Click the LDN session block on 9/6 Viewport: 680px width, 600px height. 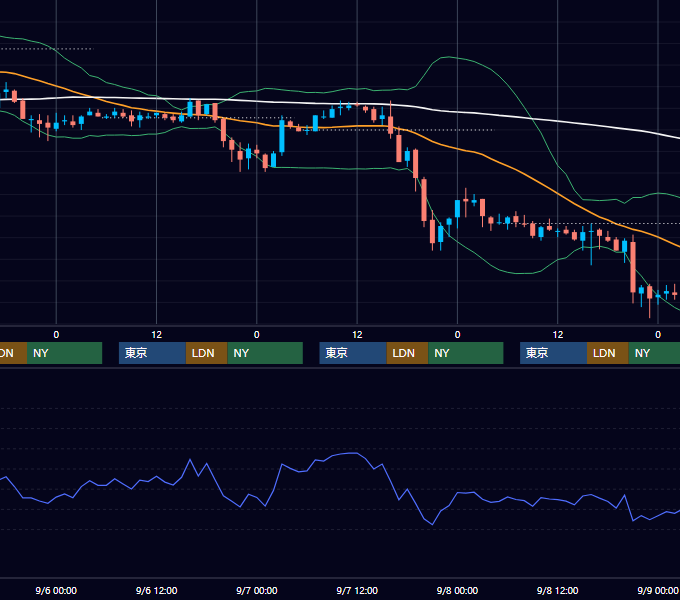(206, 353)
